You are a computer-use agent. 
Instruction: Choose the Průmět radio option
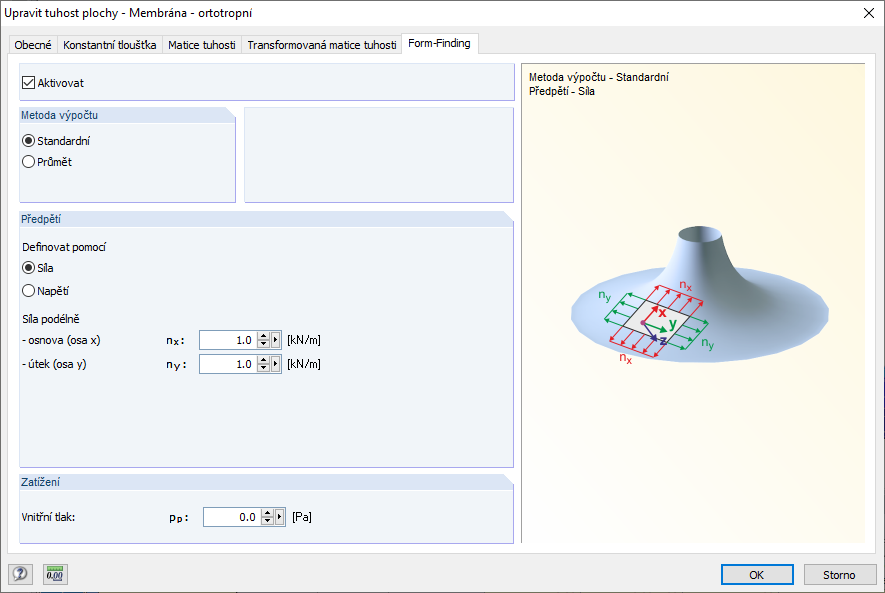point(28,161)
